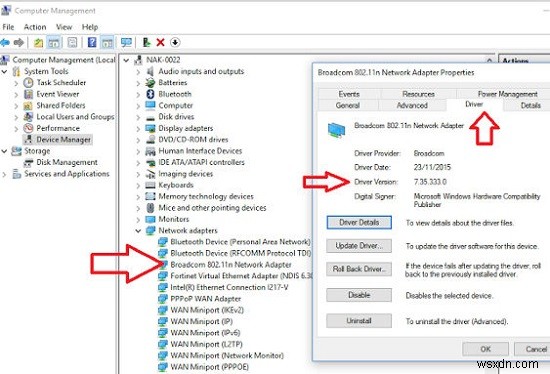Screen dimensions: 550x374
Task: Switch to the General tab
Action: coord(348,105)
